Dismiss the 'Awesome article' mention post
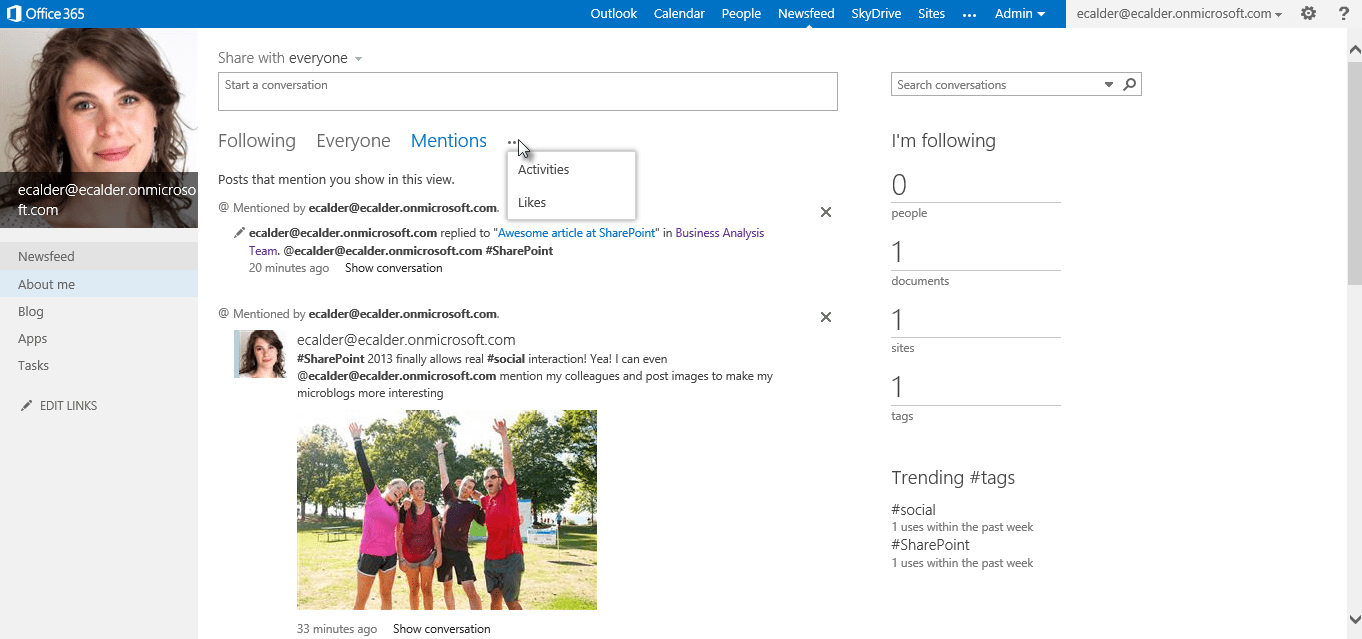Image resolution: width=1362 pixels, height=639 pixels. click(x=826, y=212)
